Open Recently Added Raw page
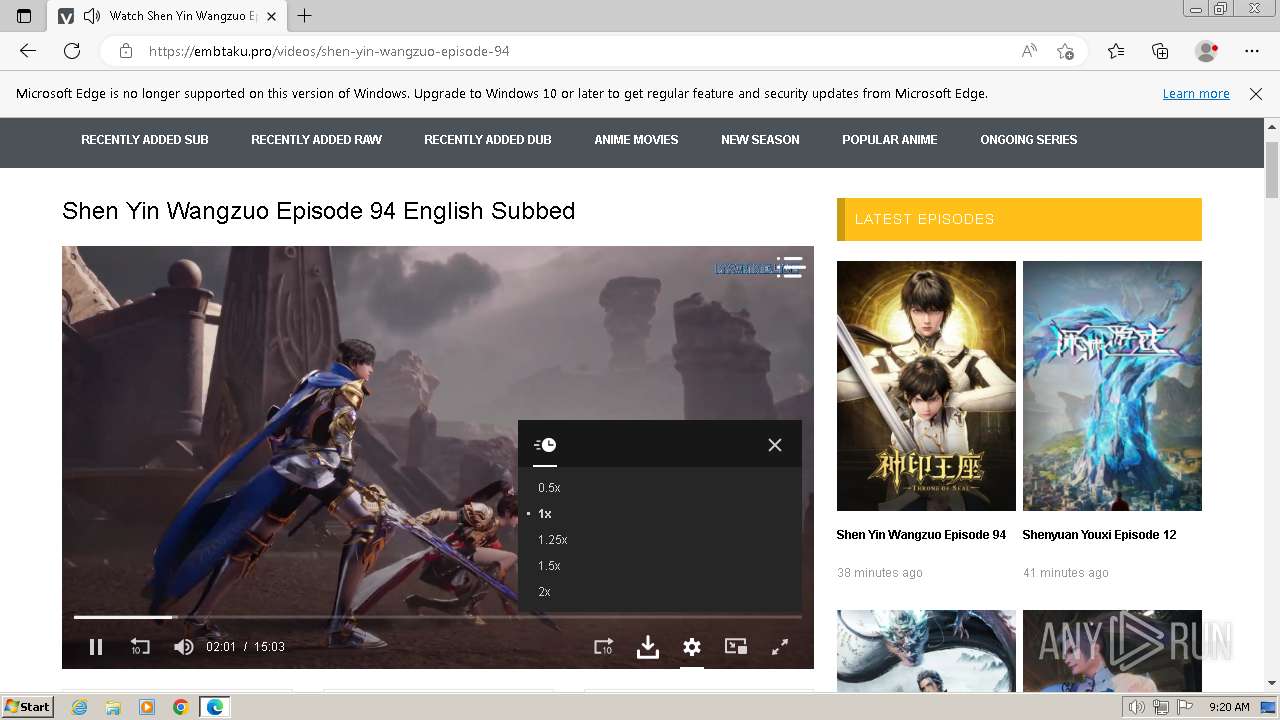 (316, 140)
